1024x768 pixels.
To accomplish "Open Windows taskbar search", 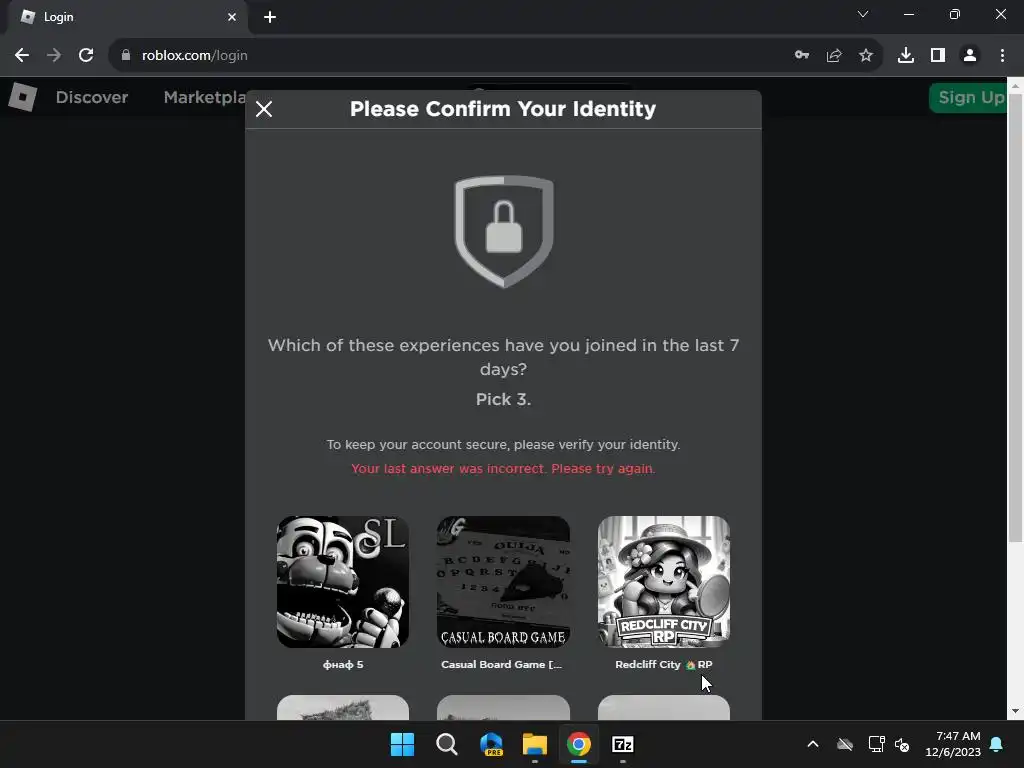I will point(447,744).
